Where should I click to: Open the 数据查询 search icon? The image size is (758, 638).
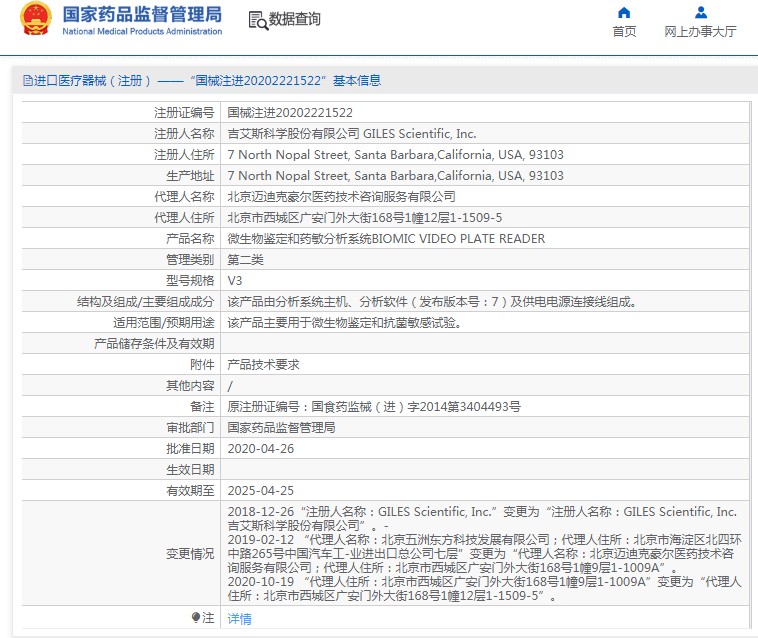[258, 21]
